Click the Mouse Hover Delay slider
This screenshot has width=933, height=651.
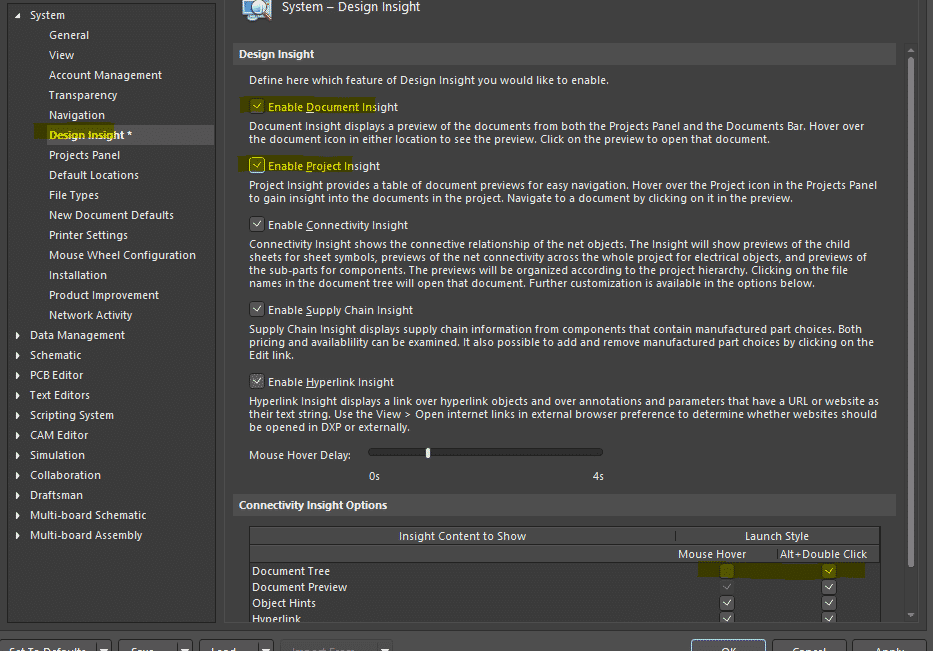(x=428, y=453)
